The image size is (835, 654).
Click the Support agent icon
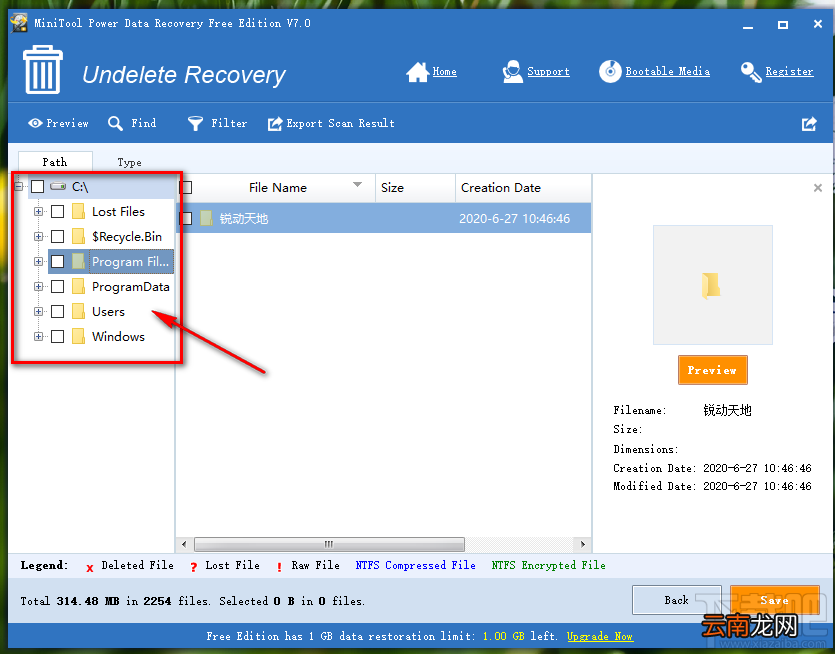click(x=512, y=71)
